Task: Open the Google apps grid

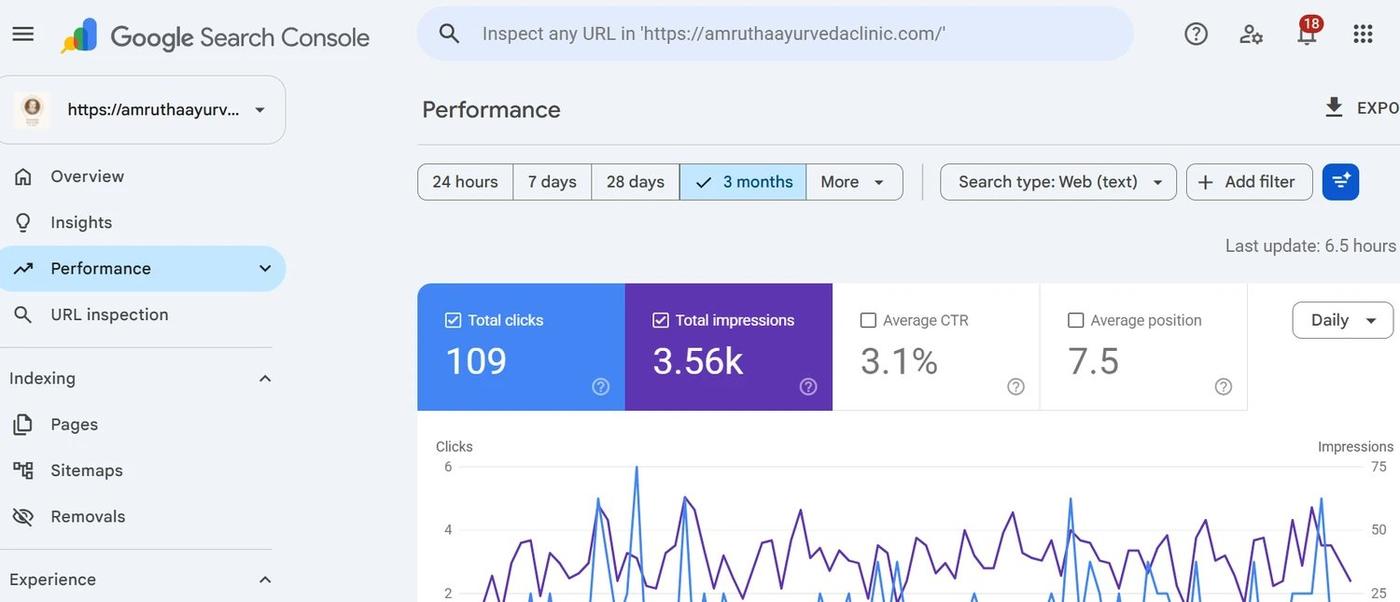Action: (x=1363, y=34)
